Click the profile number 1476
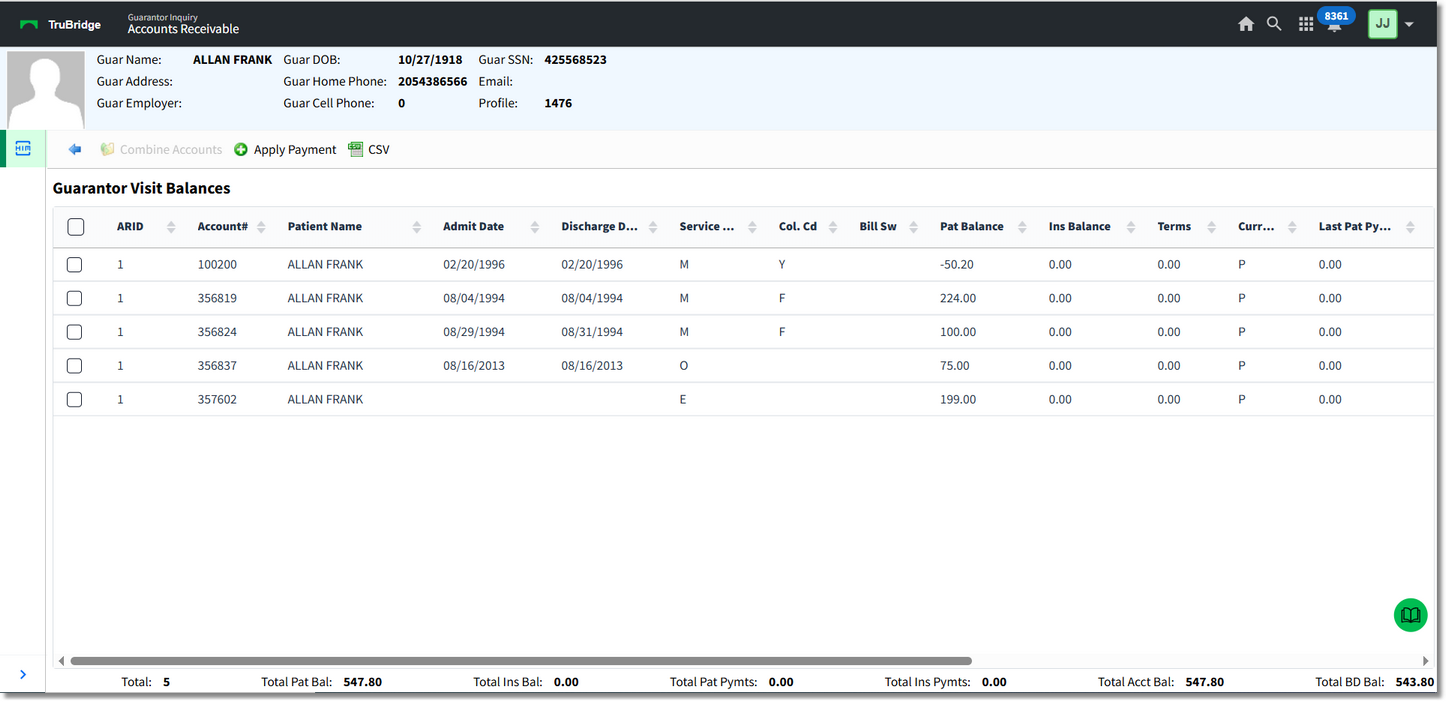This screenshot has height=702, width=1446. click(x=558, y=103)
